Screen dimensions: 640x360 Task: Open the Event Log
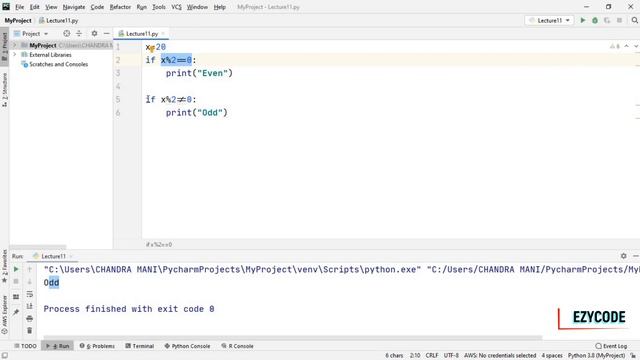point(611,346)
